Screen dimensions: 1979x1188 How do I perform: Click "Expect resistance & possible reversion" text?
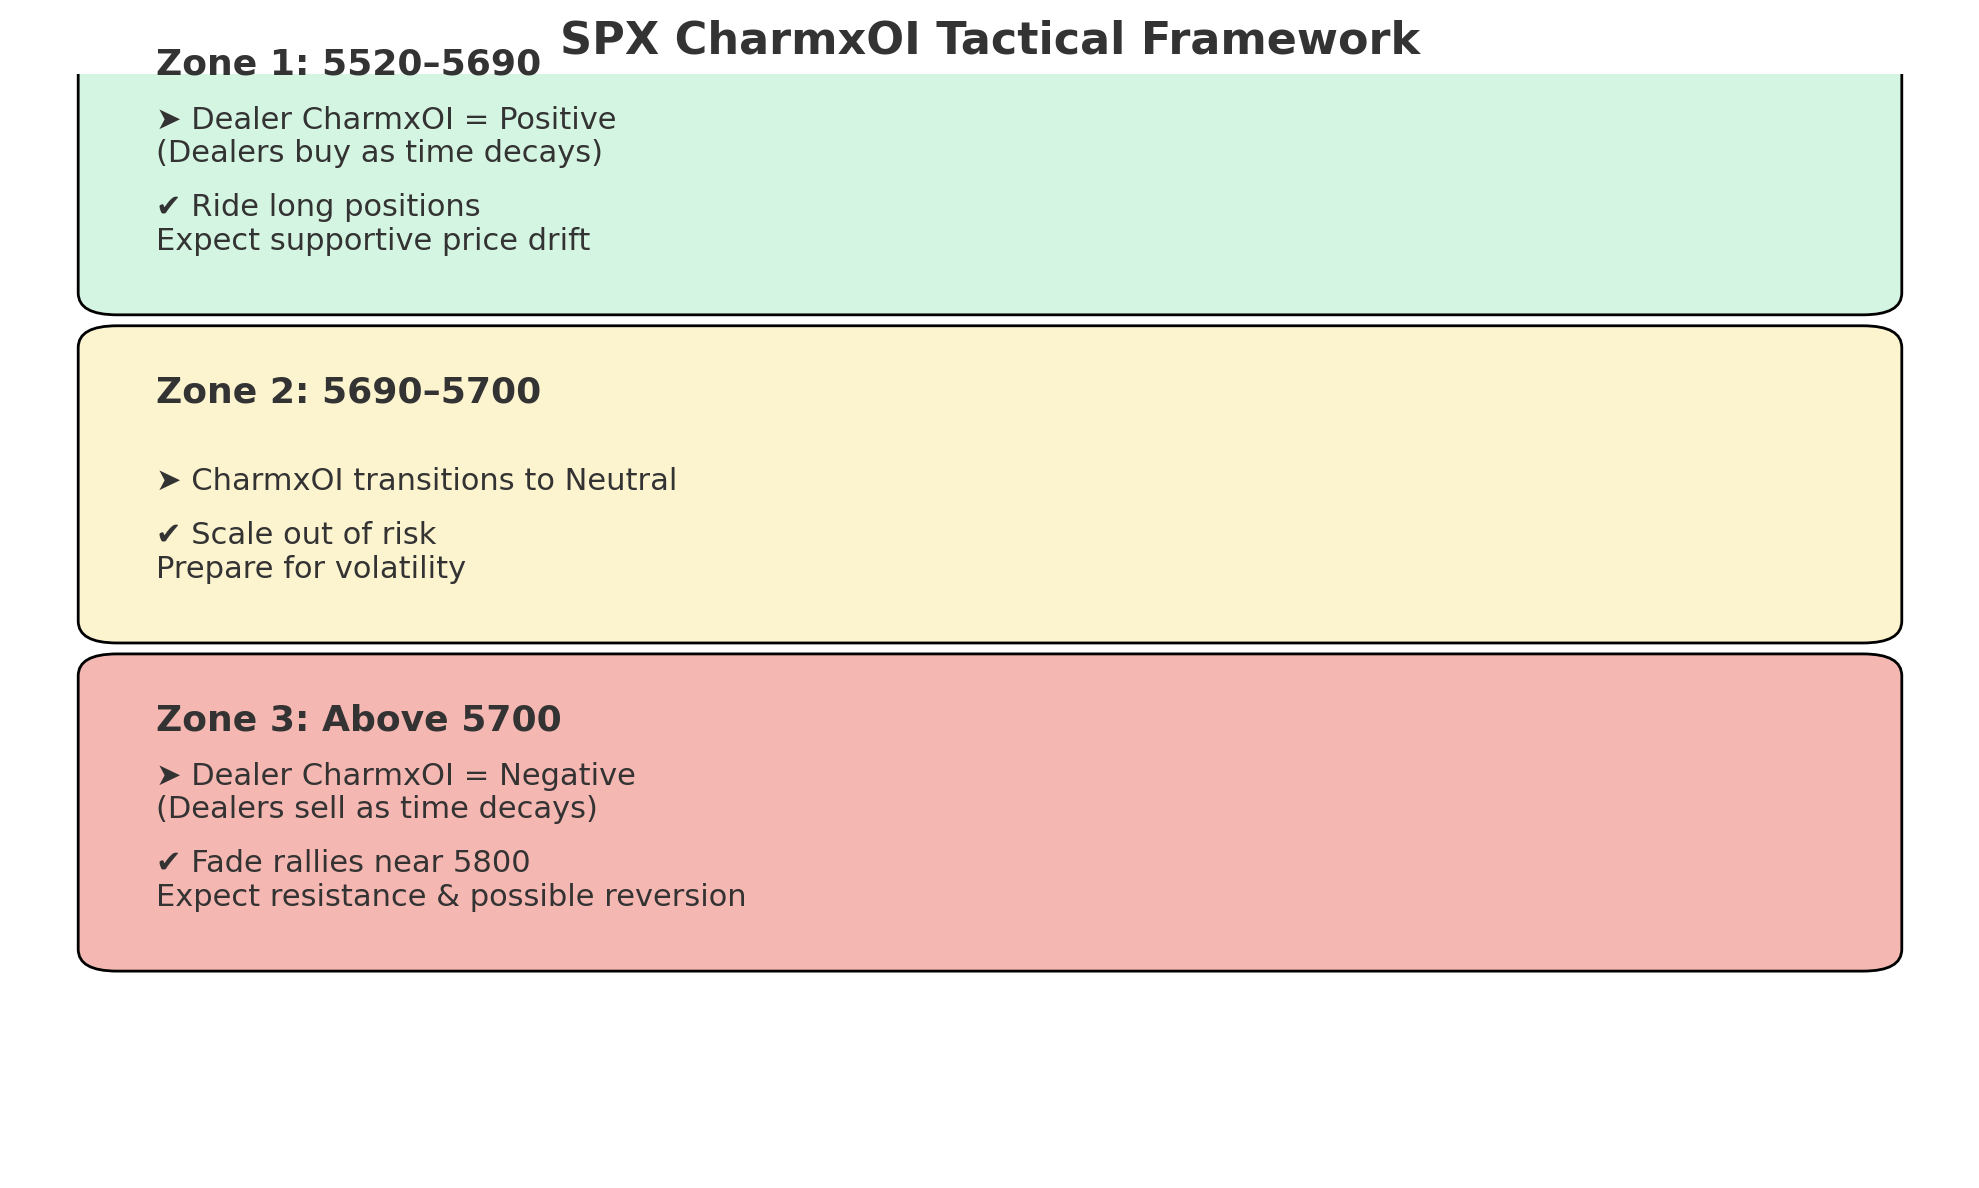click(451, 897)
